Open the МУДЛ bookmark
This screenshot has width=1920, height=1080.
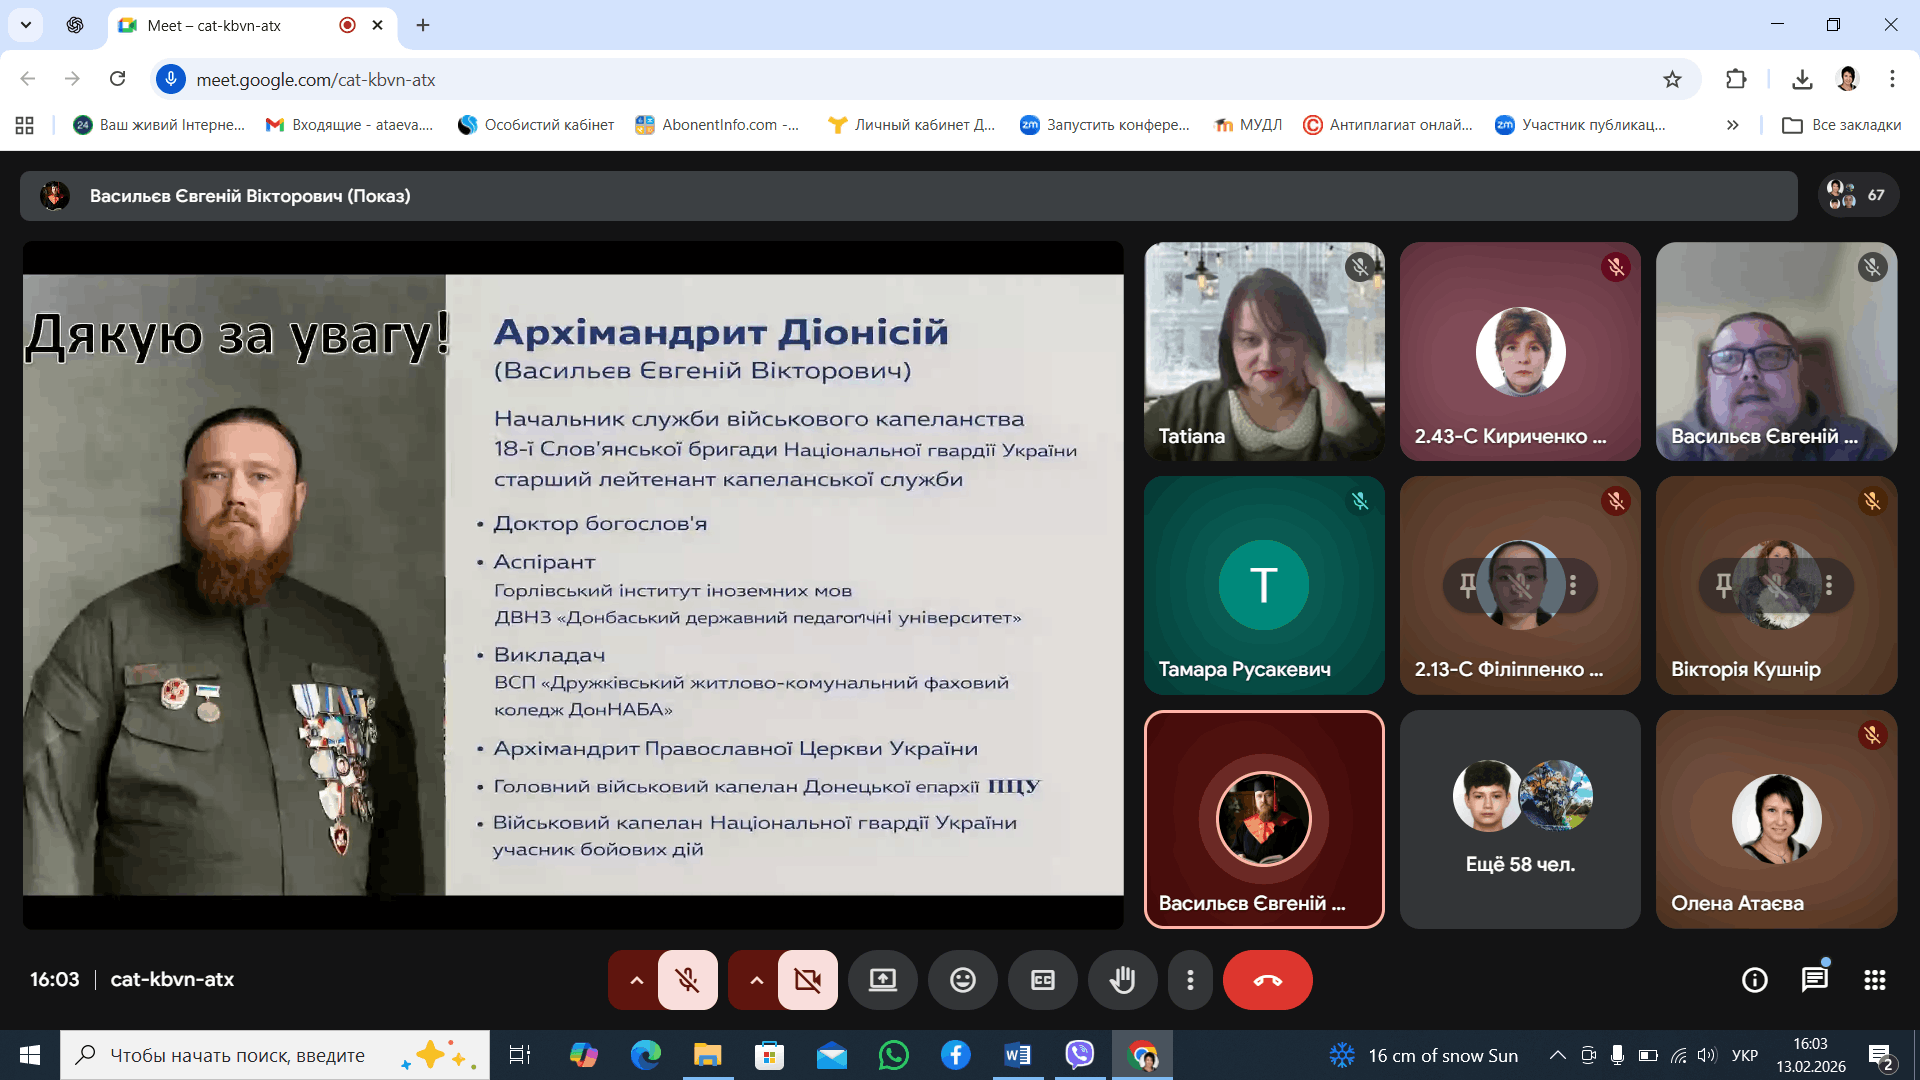coord(1248,125)
